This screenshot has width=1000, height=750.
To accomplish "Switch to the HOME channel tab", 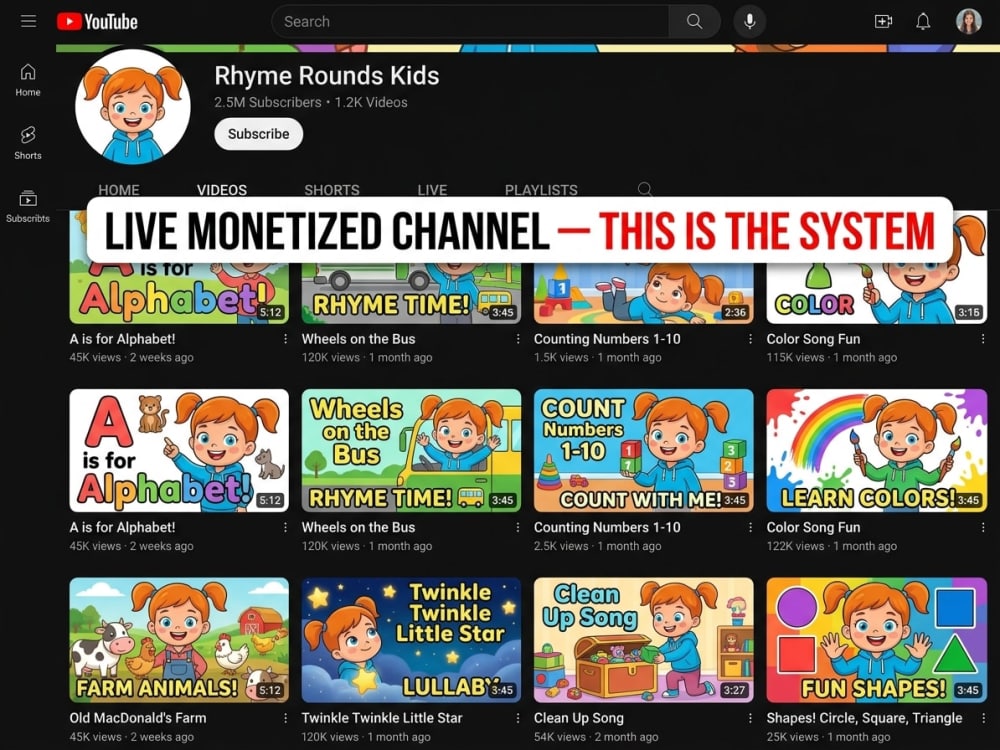I will point(119,190).
